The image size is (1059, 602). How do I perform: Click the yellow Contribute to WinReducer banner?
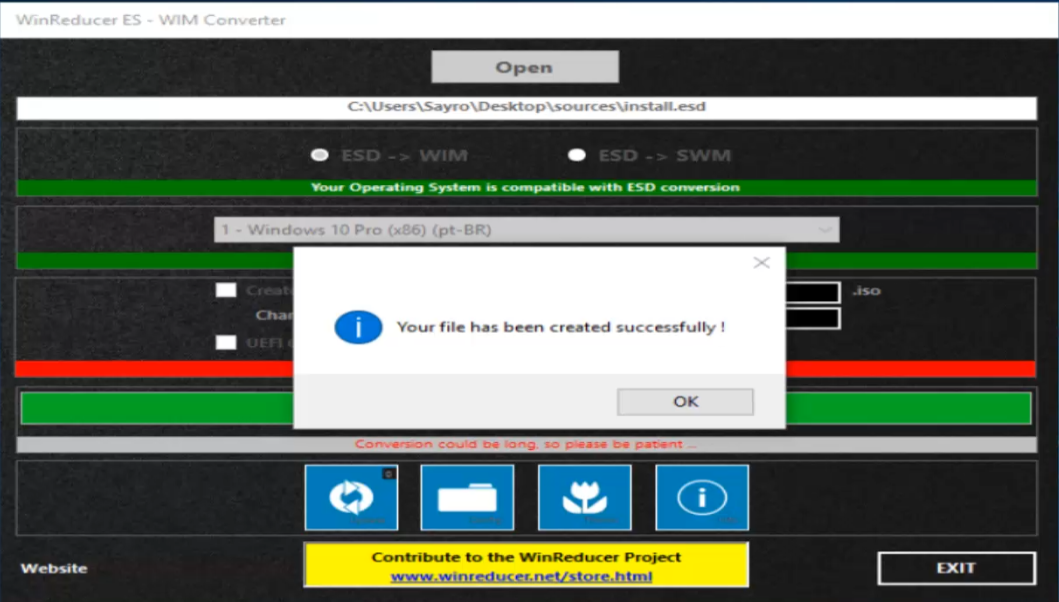pos(526,557)
